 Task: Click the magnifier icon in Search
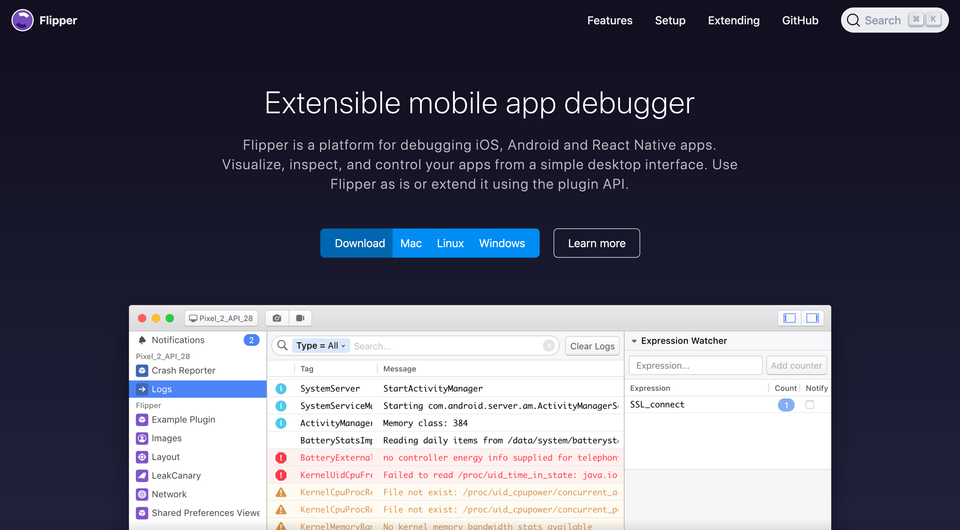point(853,20)
